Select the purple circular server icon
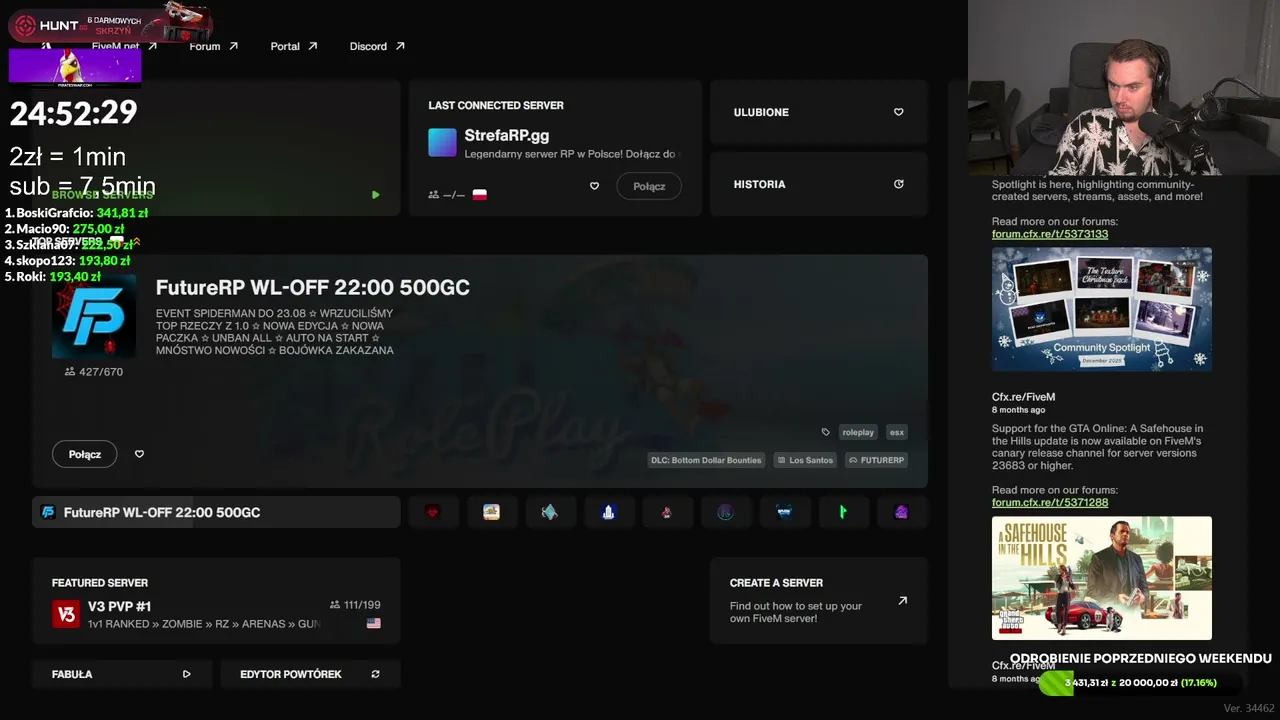The height and width of the screenshot is (720, 1280). point(725,512)
